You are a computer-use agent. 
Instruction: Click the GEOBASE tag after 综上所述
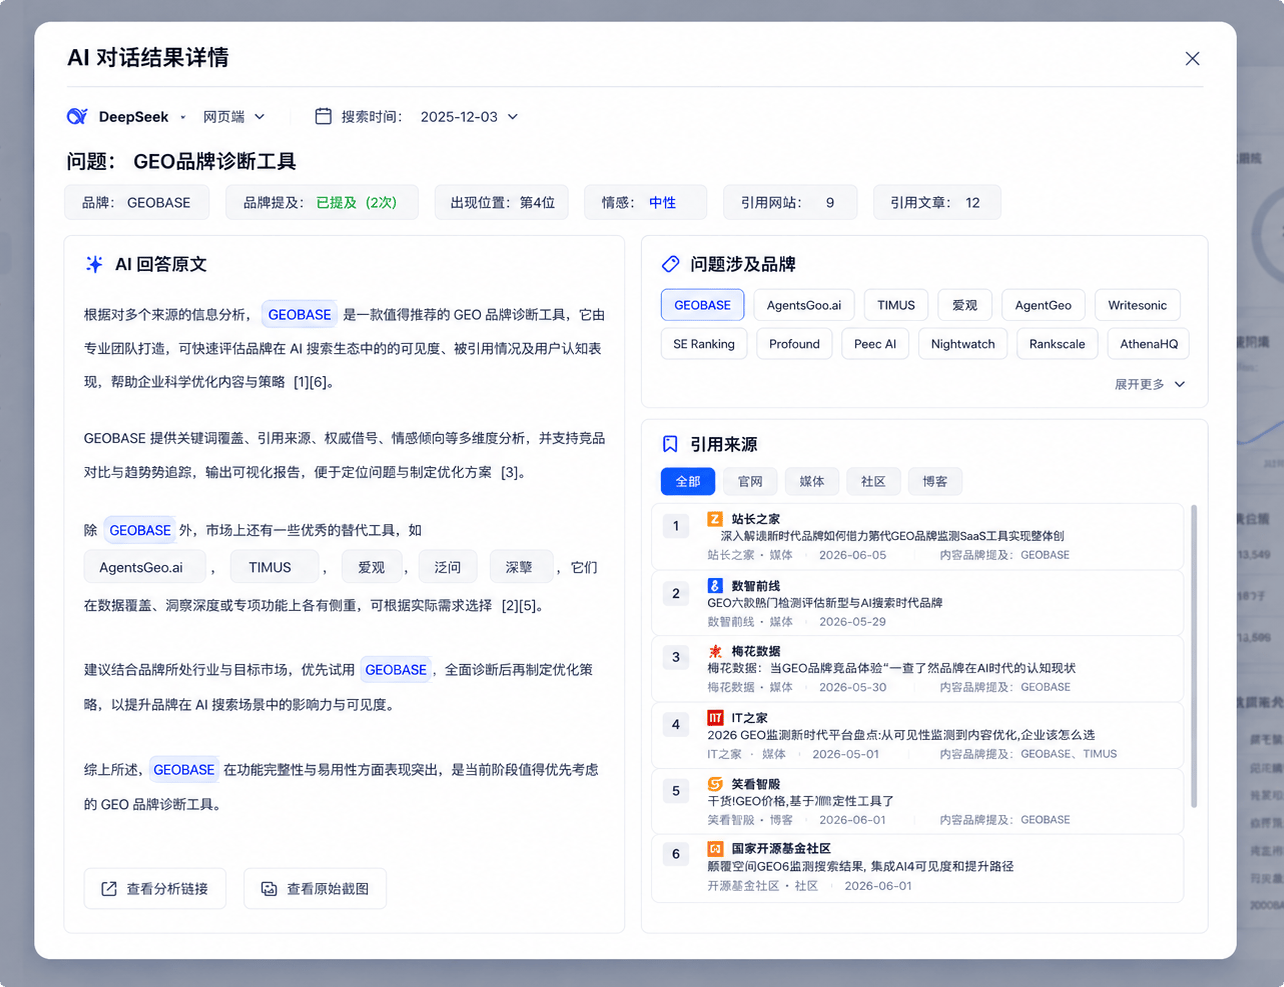183,769
